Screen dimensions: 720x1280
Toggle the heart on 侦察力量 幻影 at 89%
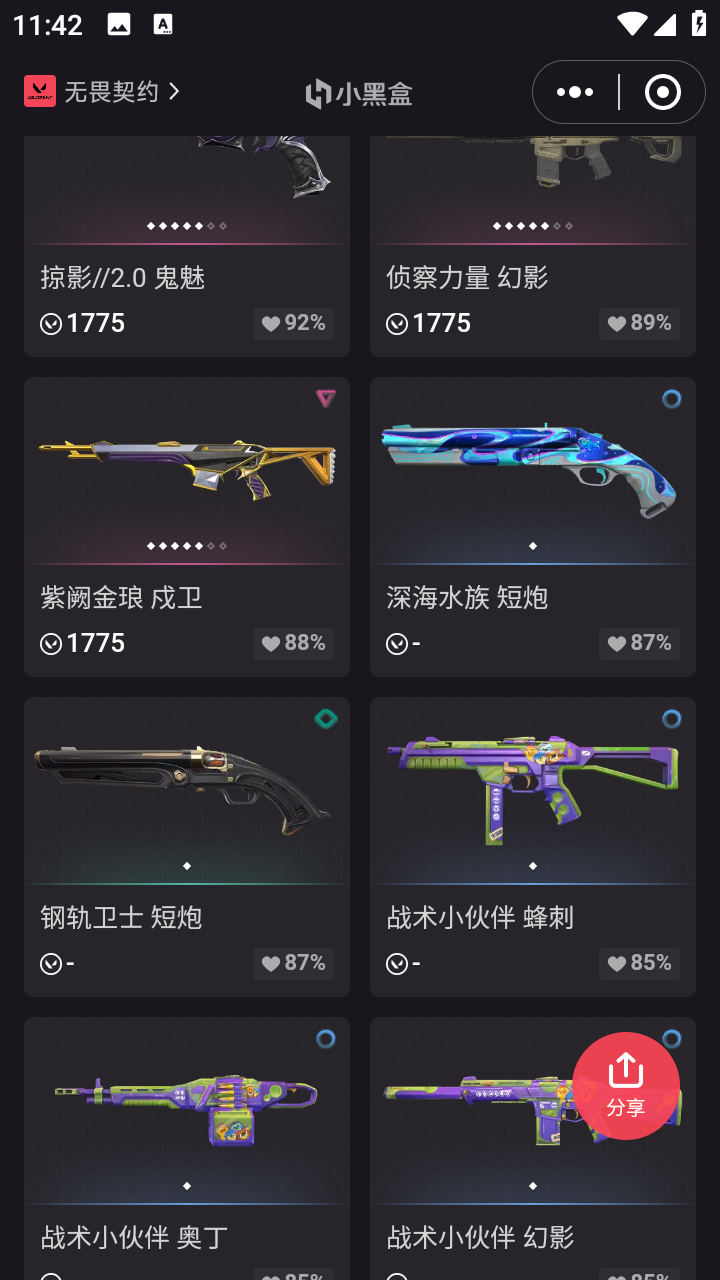pyautogui.click(x=639, y=323)
